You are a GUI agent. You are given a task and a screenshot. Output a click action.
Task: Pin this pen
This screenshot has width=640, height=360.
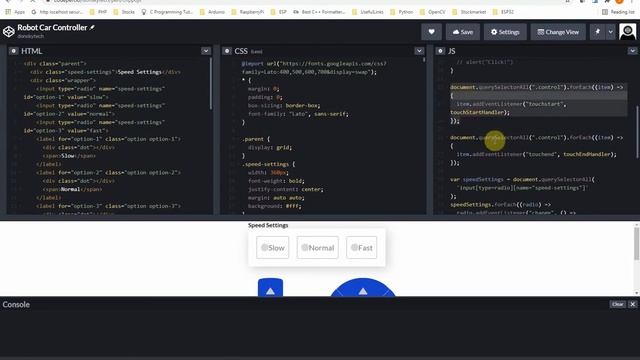(598, 32)
